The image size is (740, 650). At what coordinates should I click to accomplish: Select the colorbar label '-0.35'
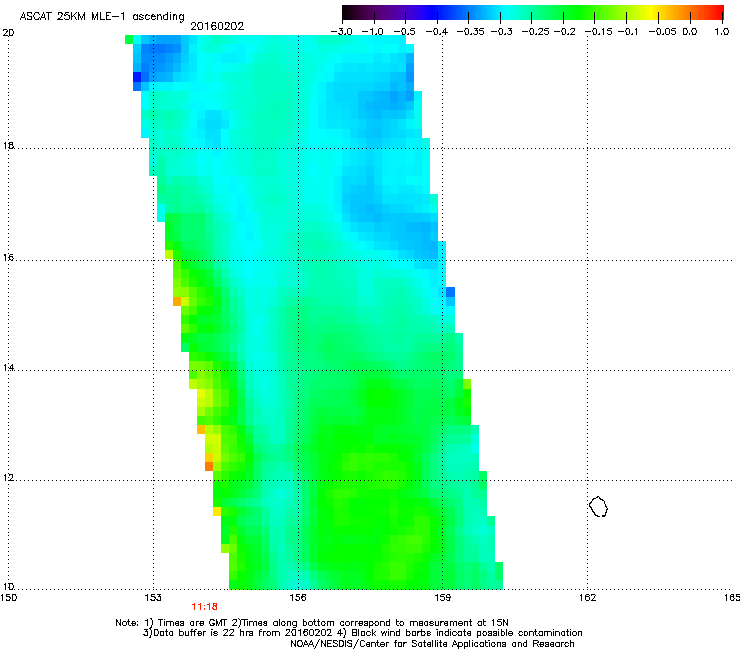click(x=471, y=32)
